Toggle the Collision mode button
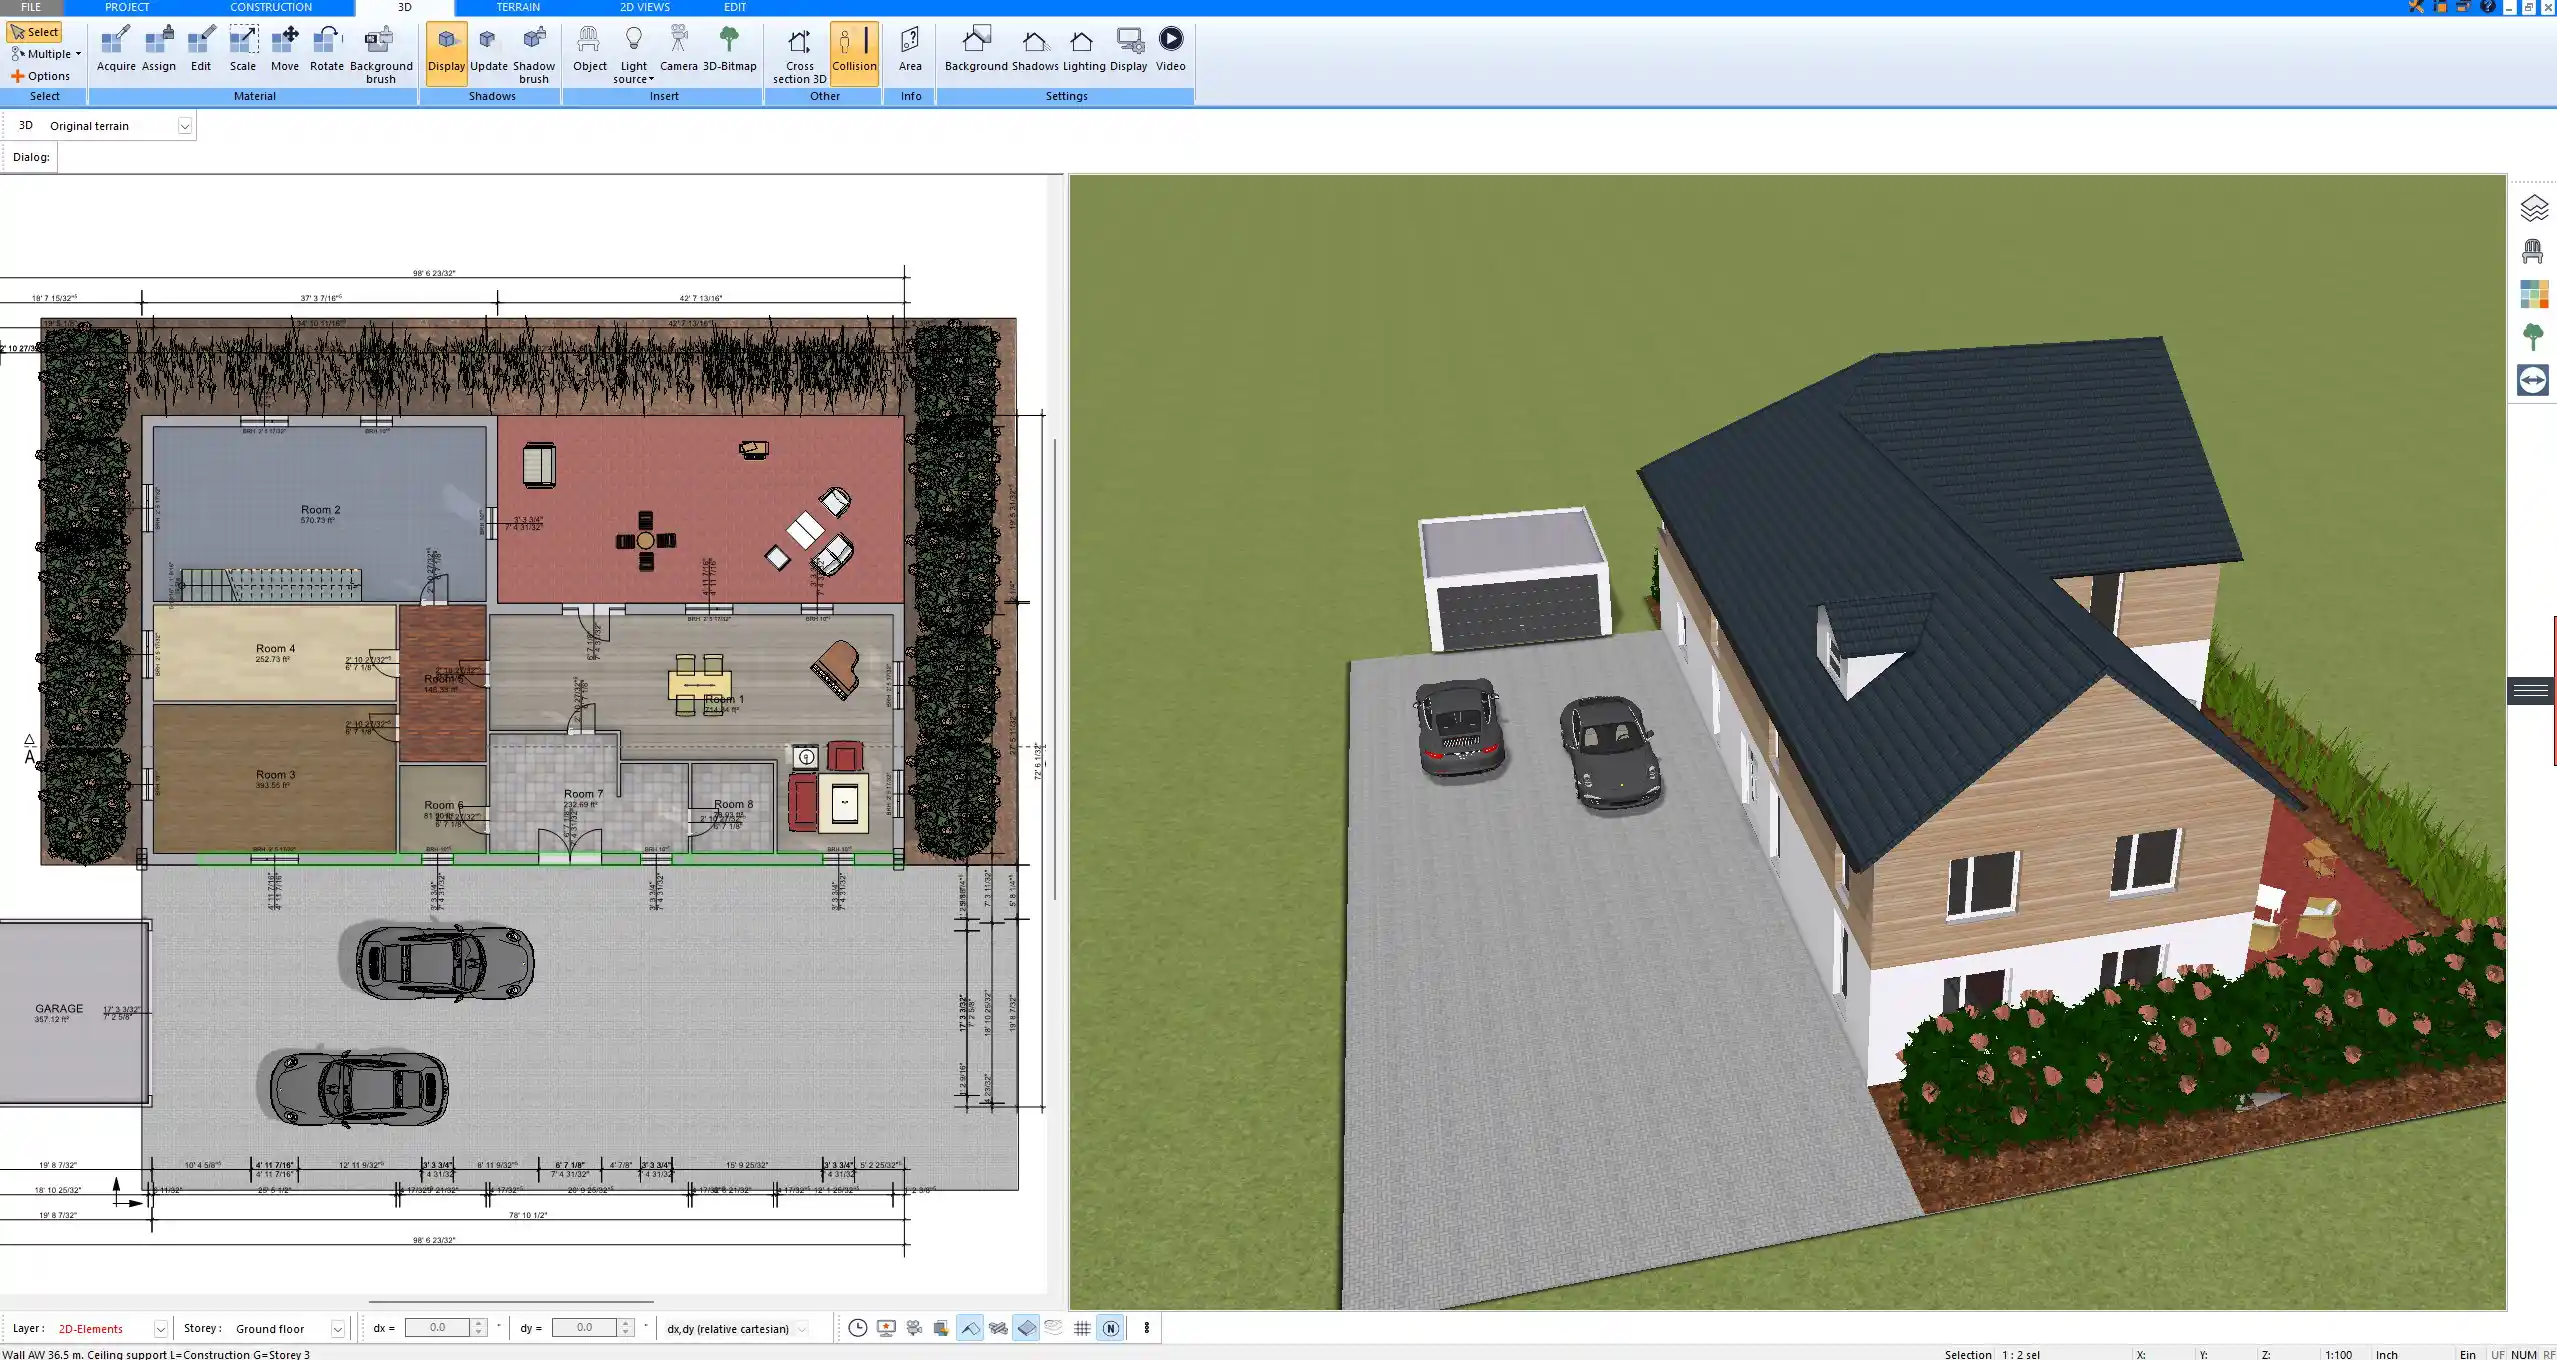Viewport: 2557px width, 1360px height. pyautogui.click(x=854, y=53)
